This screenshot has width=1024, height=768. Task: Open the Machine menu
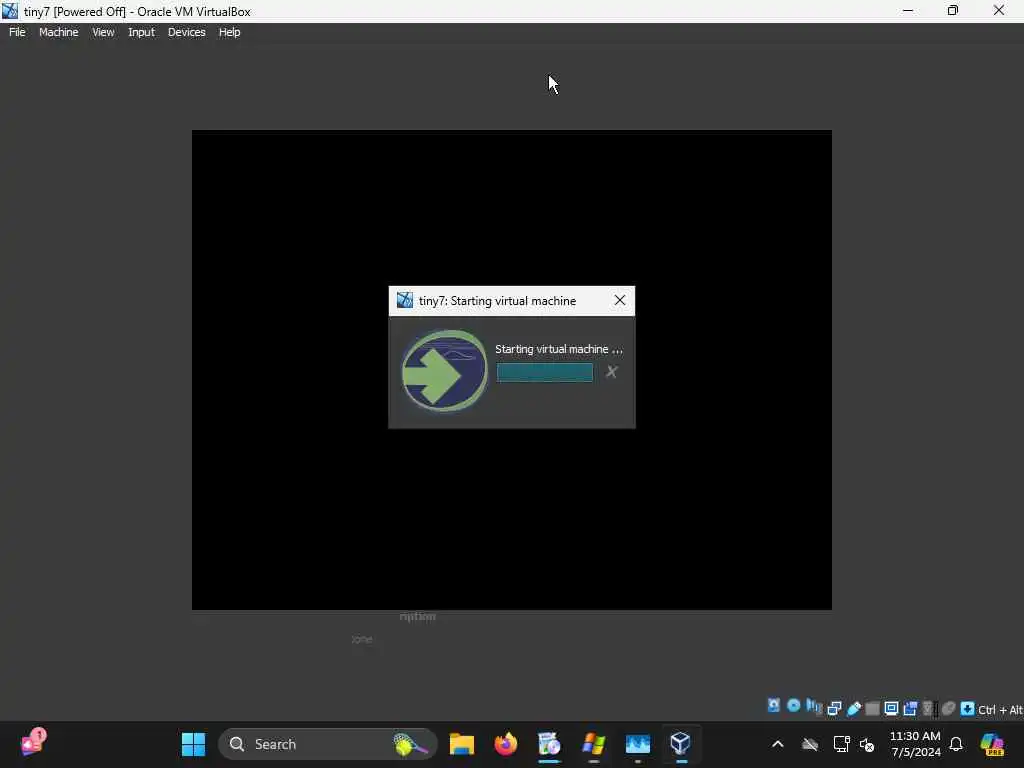58,32
